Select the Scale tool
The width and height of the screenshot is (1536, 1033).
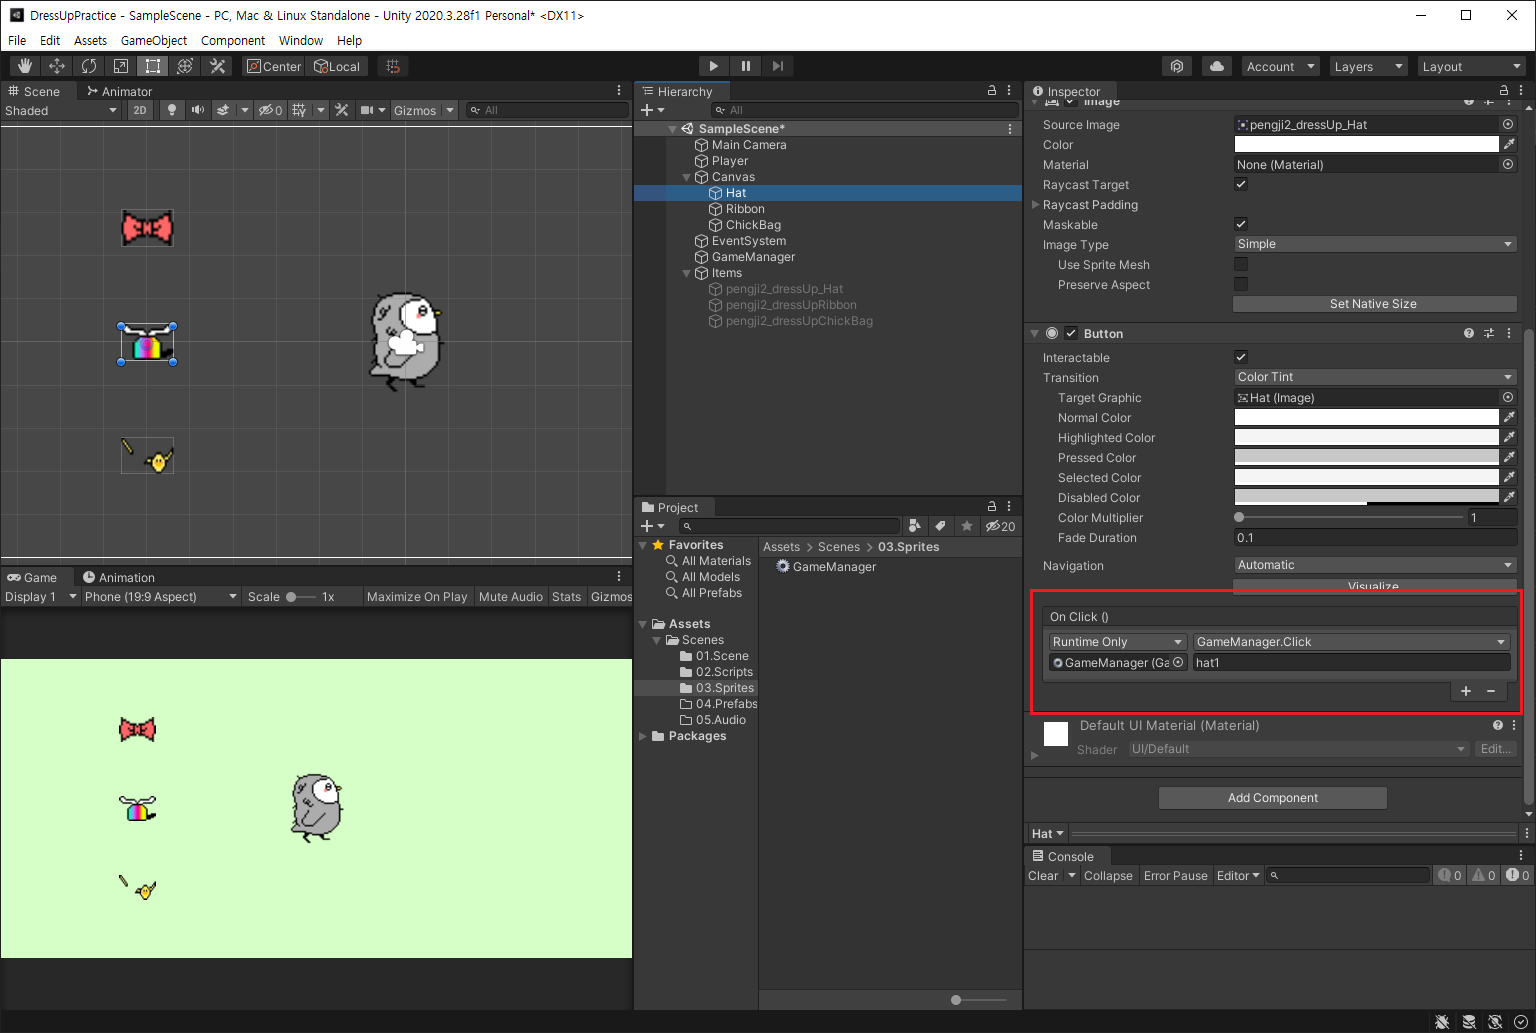click(x=121, y=66)
